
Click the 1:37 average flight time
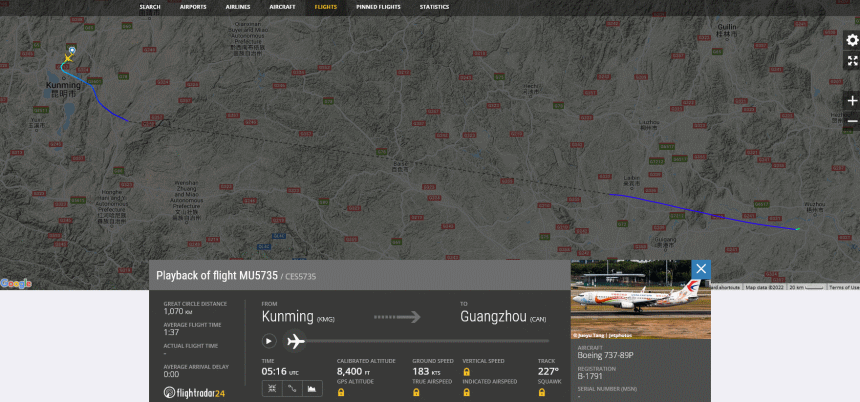[171, 332]
